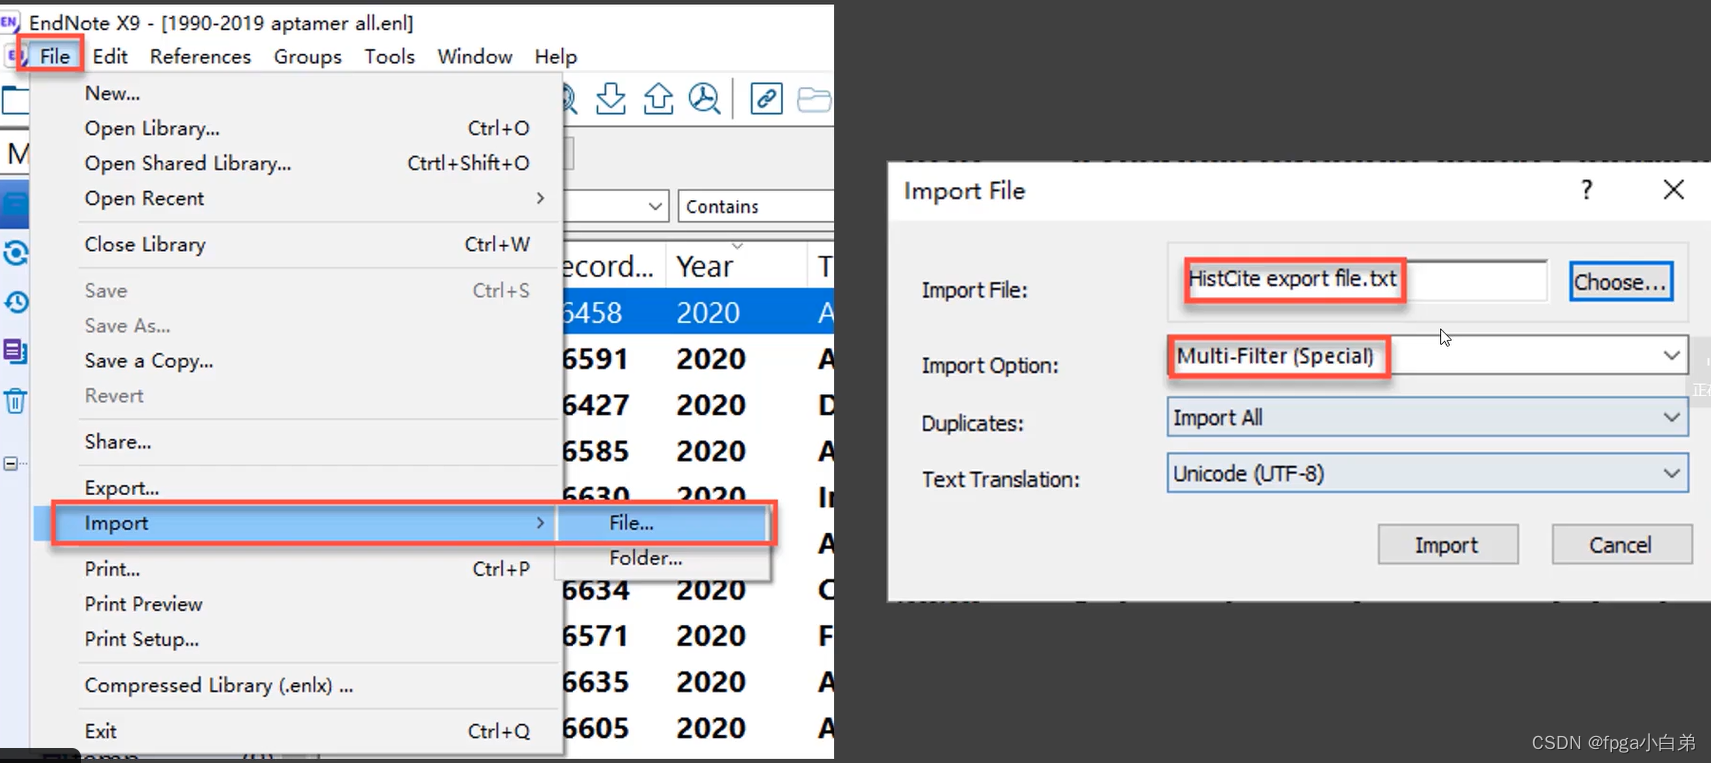
Task: Select Share... in File menu
Action: pyautogui.click(x=297, y=441)
